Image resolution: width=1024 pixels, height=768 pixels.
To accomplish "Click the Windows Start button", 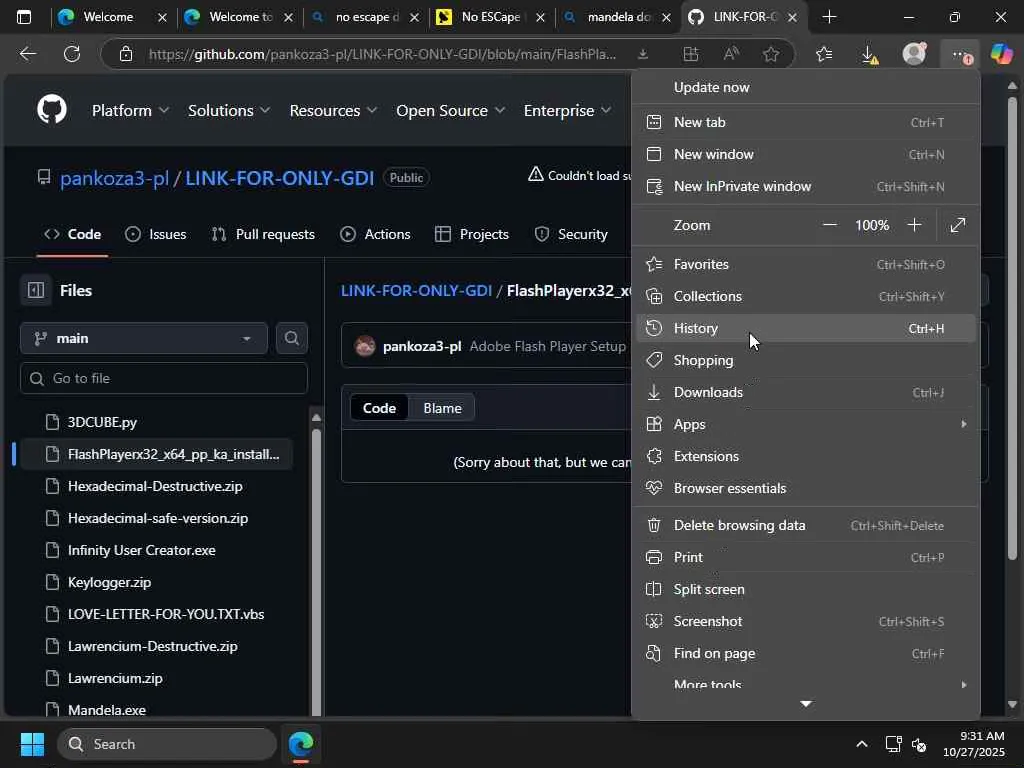I will coord(32,744).
